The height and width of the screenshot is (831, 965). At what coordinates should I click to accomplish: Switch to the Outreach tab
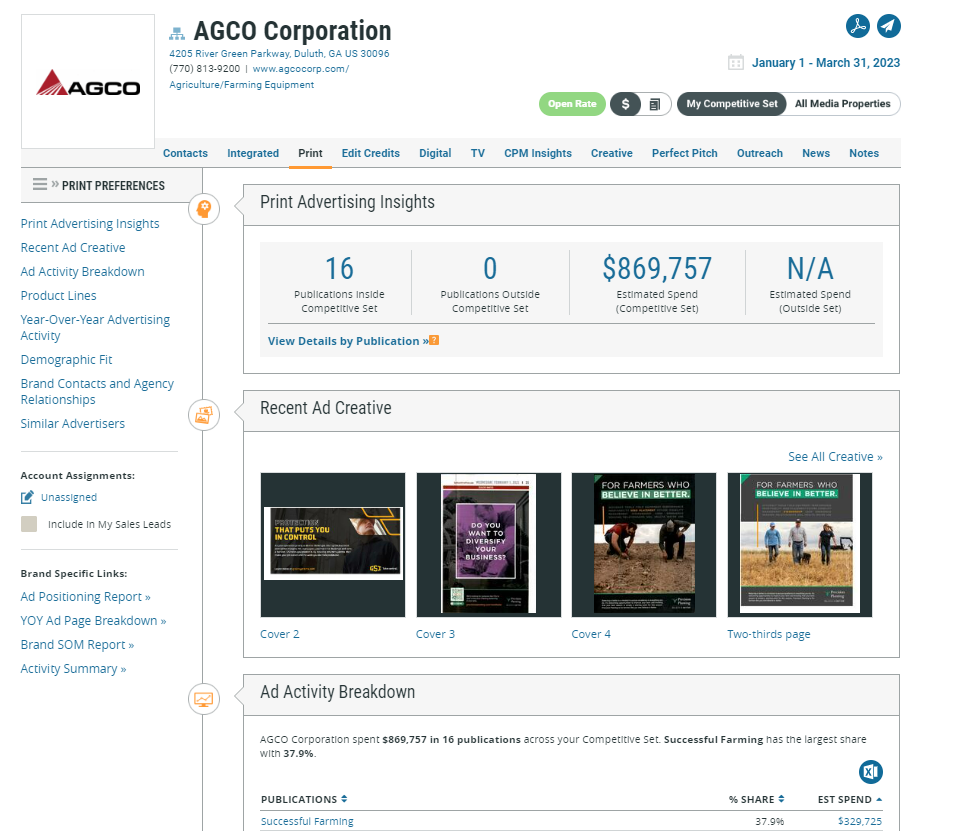760,153
